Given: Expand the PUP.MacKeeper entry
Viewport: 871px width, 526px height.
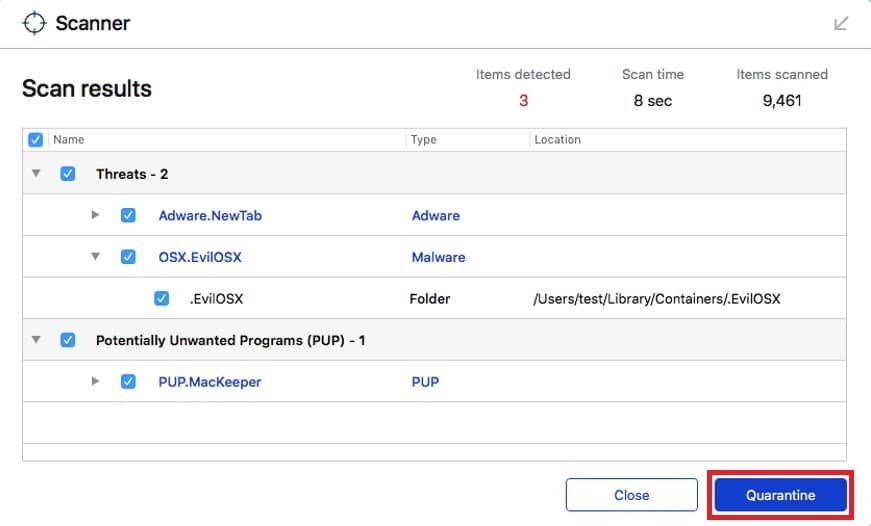Looking at the screenshot, I should [96, 381].
